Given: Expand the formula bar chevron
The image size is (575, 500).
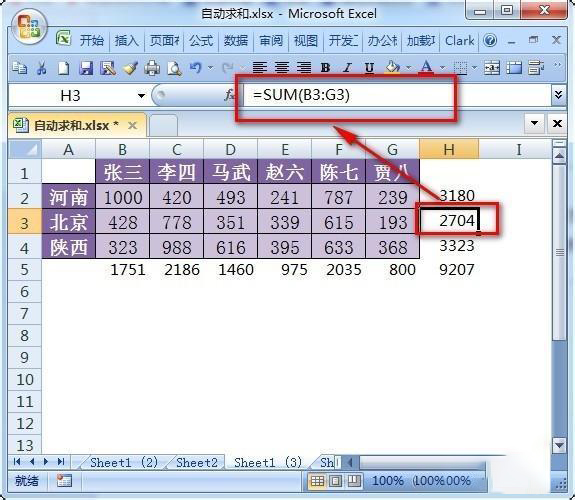Looking at the screenshot, I should [x=558, y=95].
